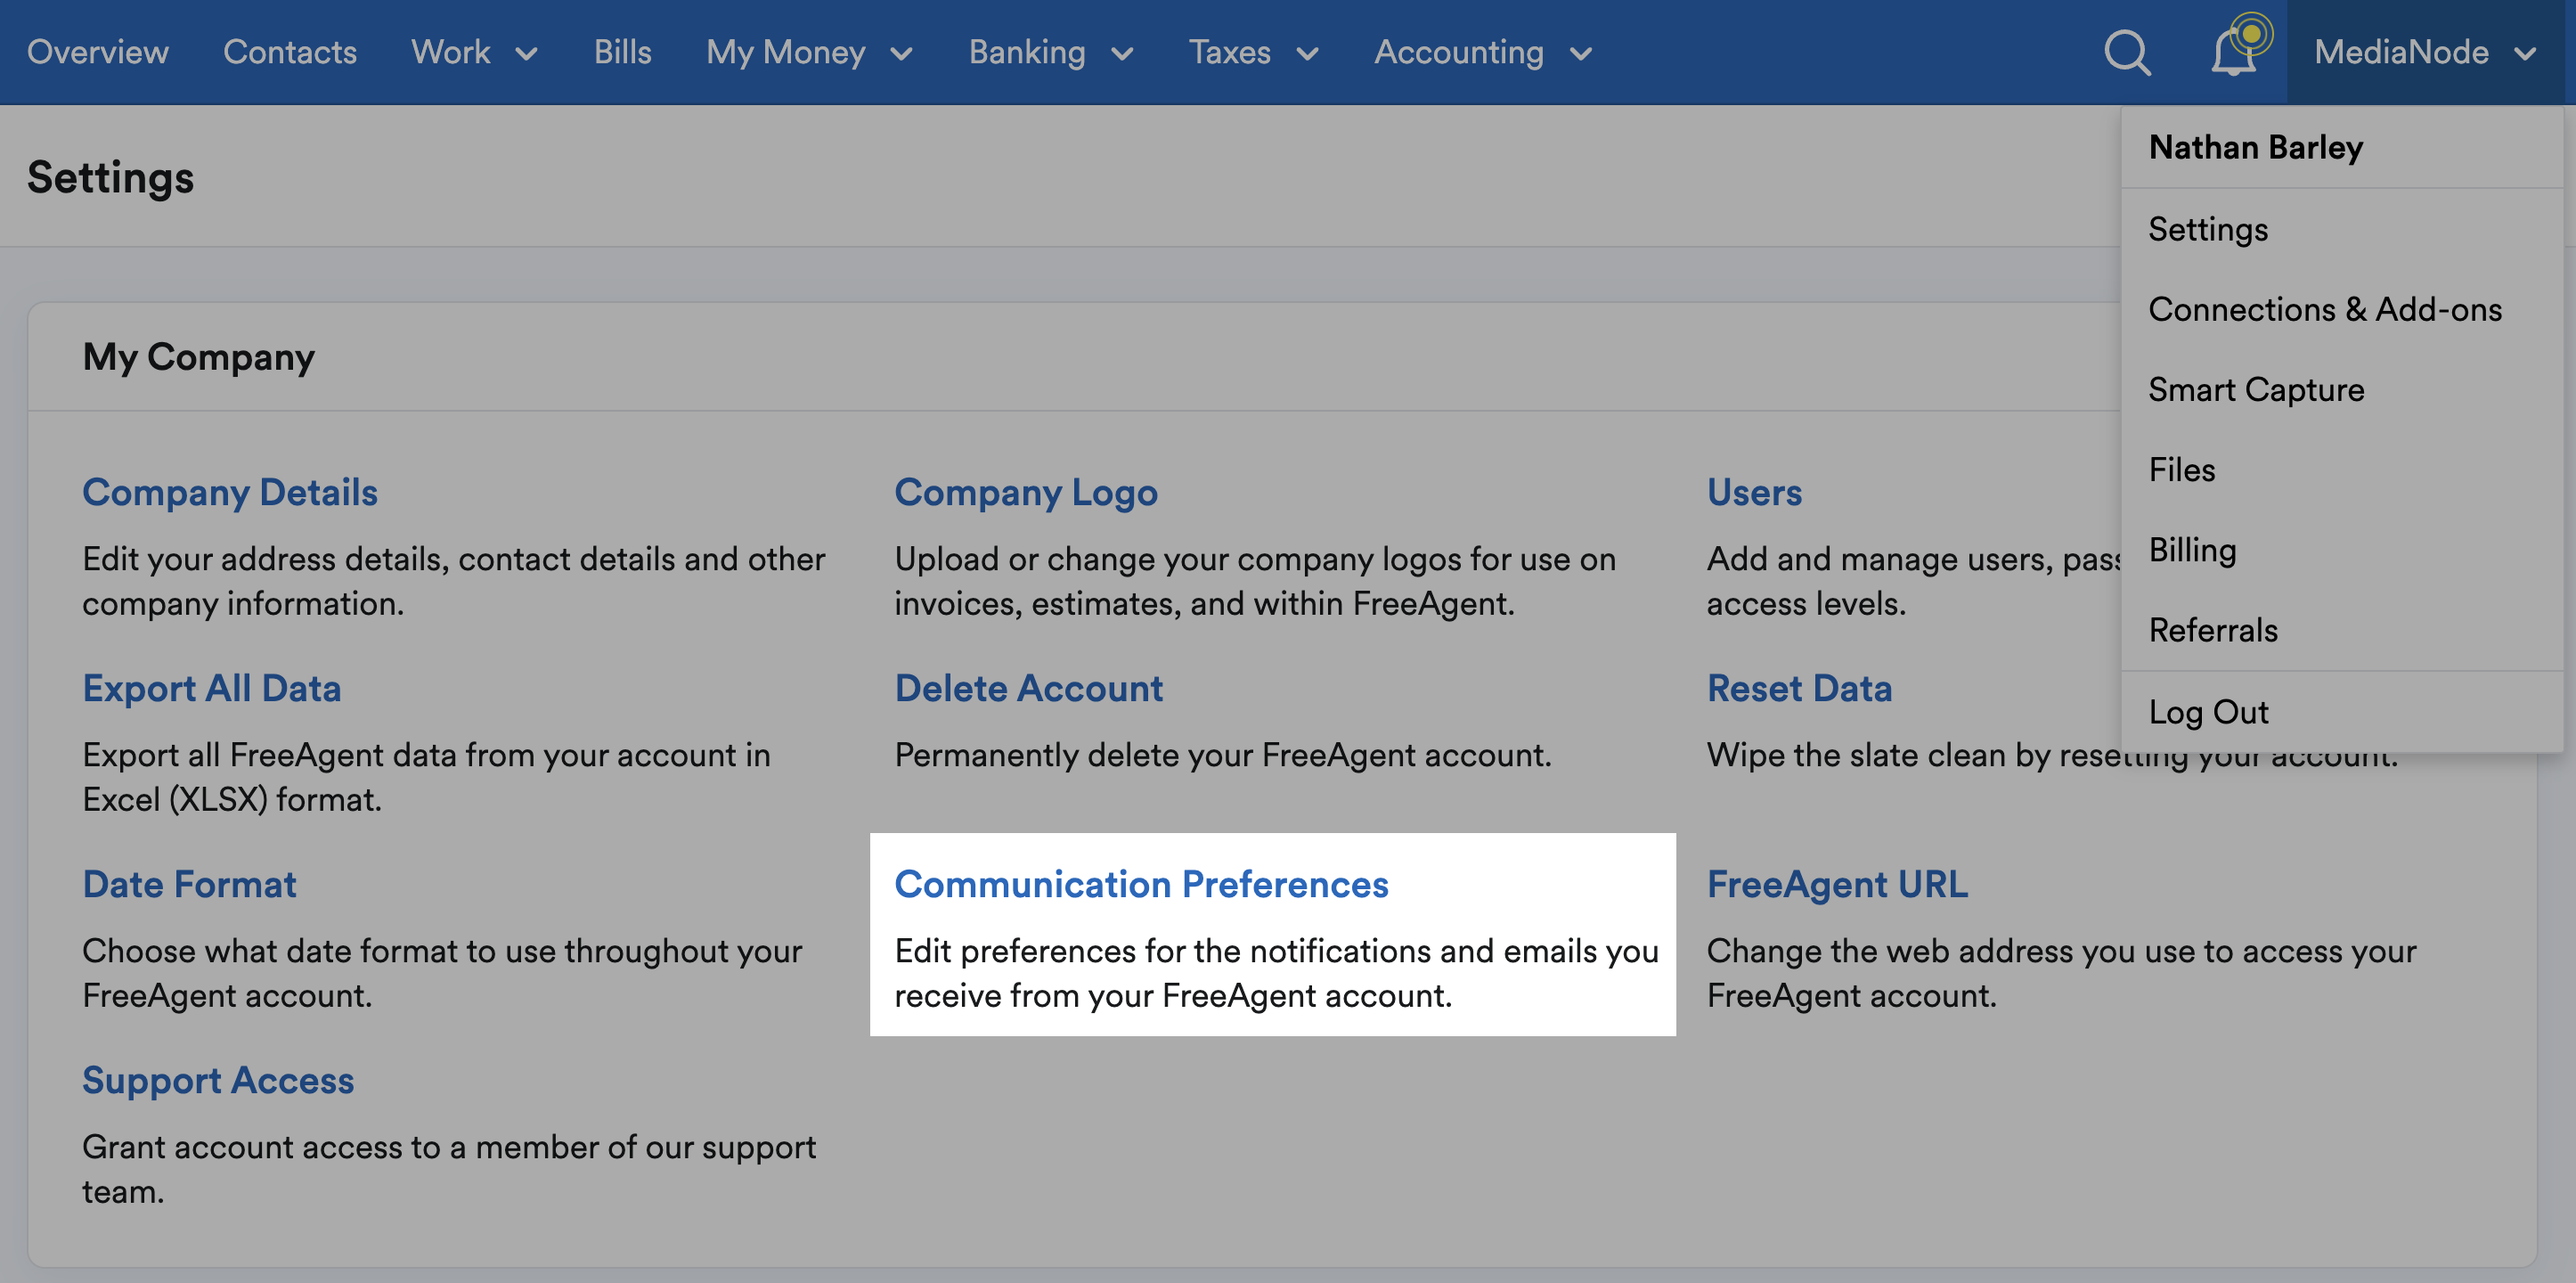Screen dimensions: 2576x1283
Task: Expand the Banking dropdown menu
Action: click(x=1051, y=52)
